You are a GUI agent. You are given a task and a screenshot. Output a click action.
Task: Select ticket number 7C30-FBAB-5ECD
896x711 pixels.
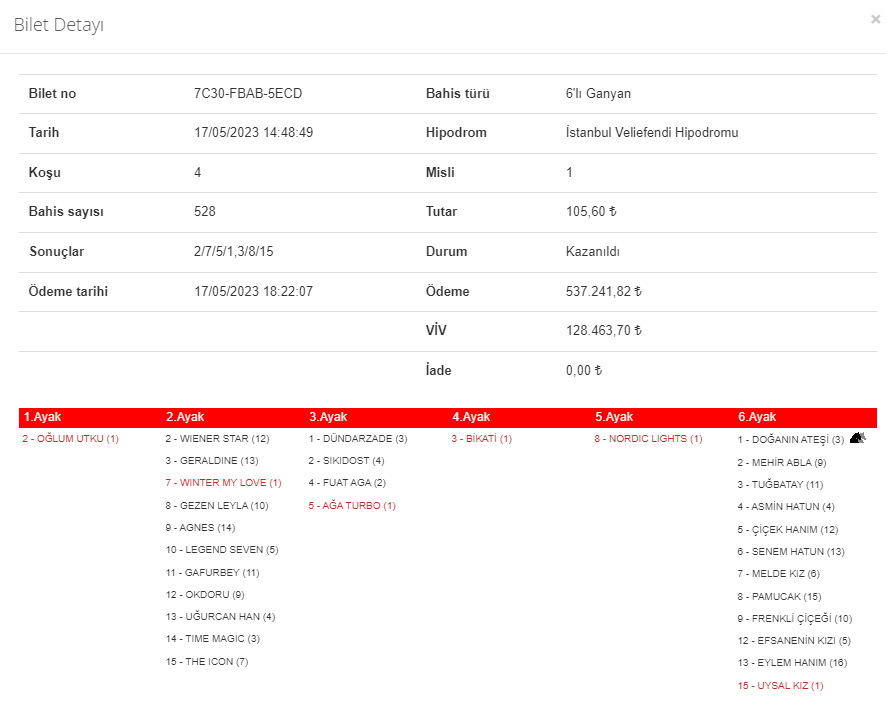tap(248, 94)
